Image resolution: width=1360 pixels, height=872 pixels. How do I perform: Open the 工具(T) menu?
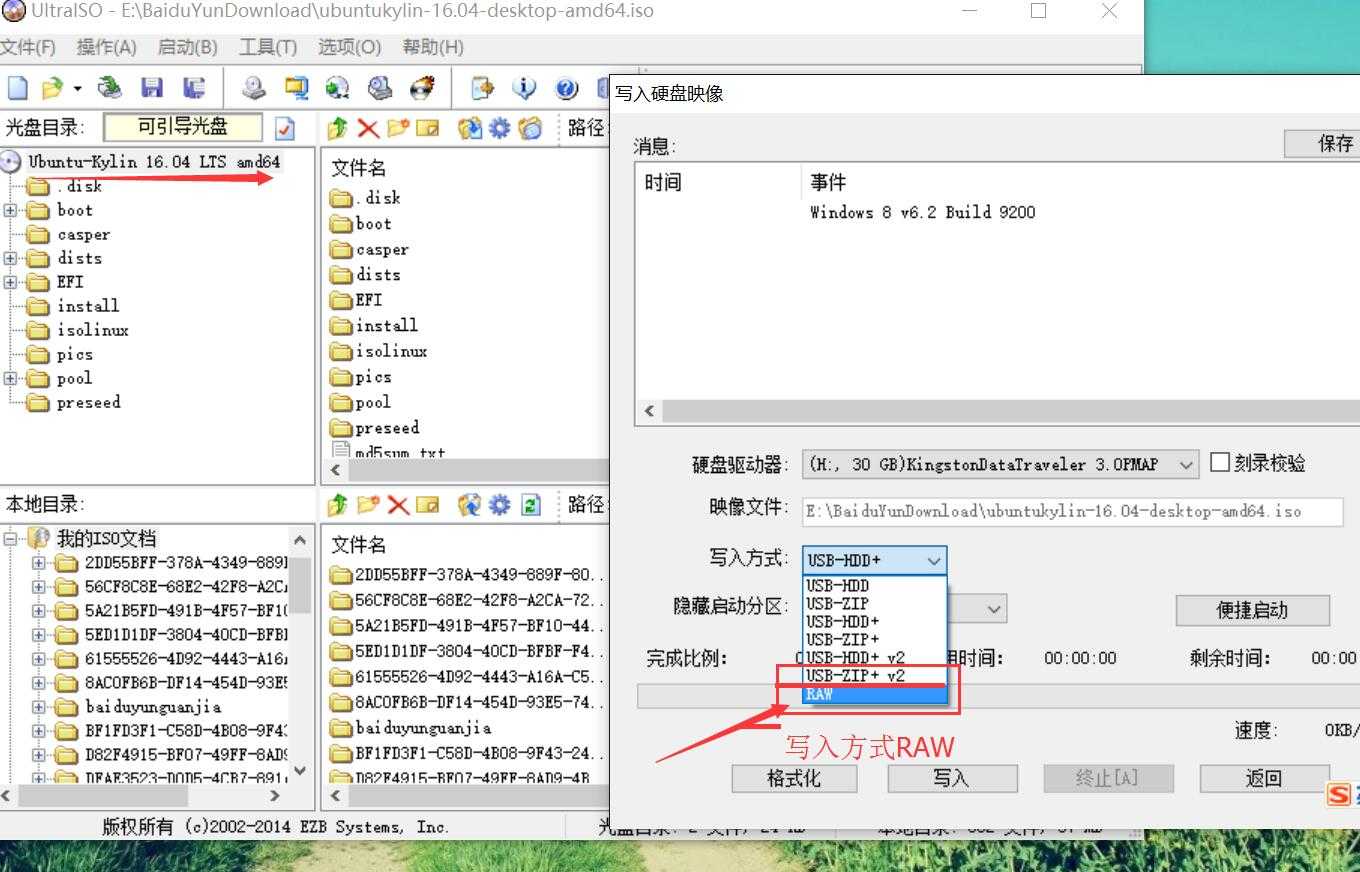[268, 47]
